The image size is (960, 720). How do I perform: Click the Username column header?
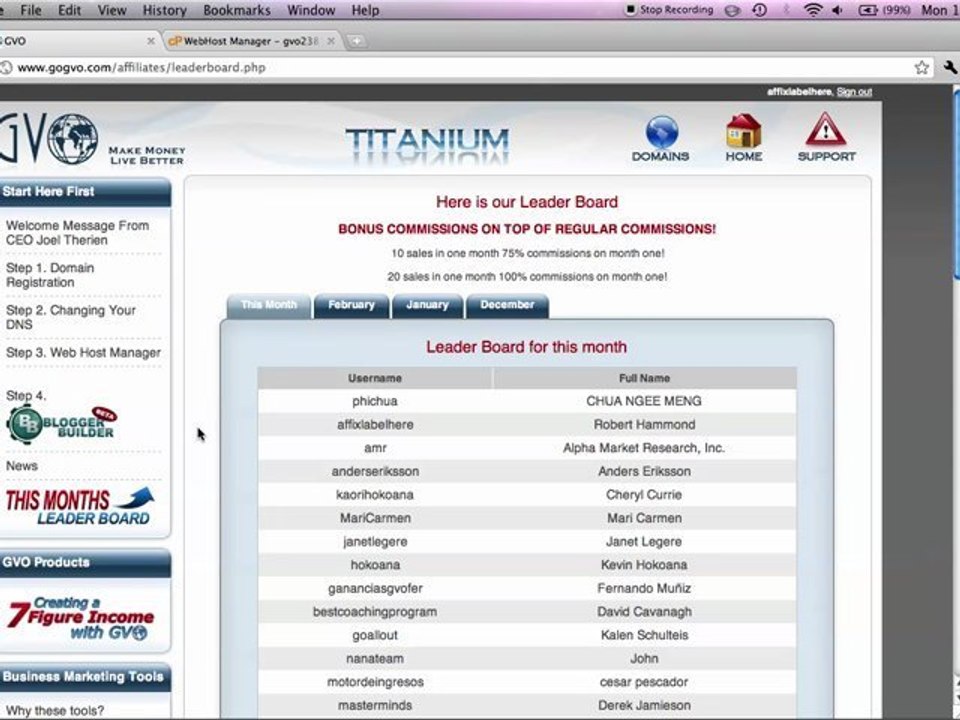point(375,378)
